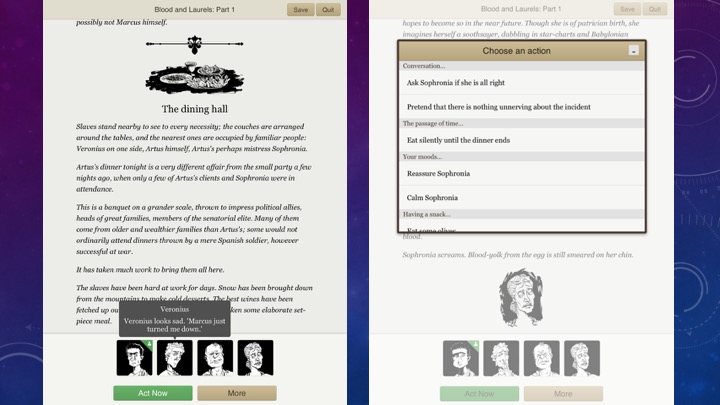The image size is (720, 405).
Task: Click the second dimmed portrait in right panel
Action: (501, 358)
